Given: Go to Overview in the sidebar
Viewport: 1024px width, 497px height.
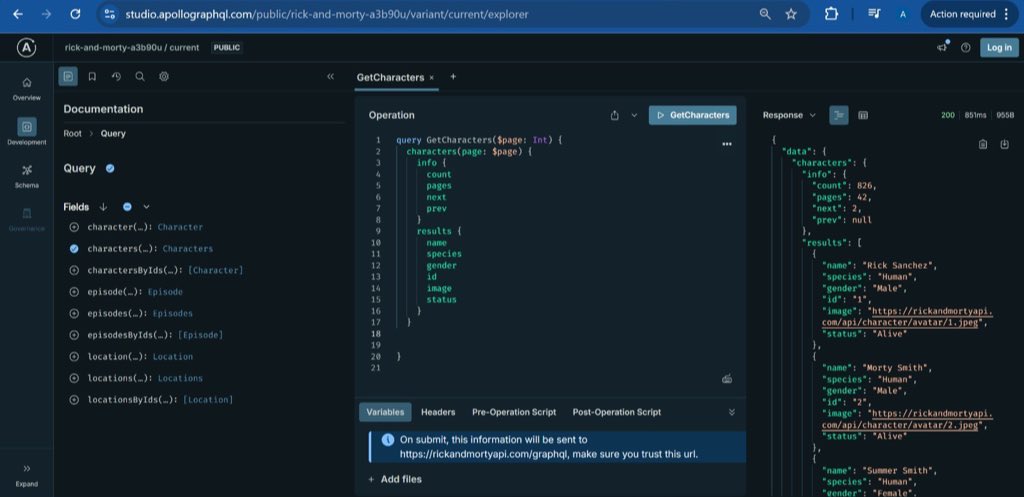Looking at the screenshot, I should 27,89.
